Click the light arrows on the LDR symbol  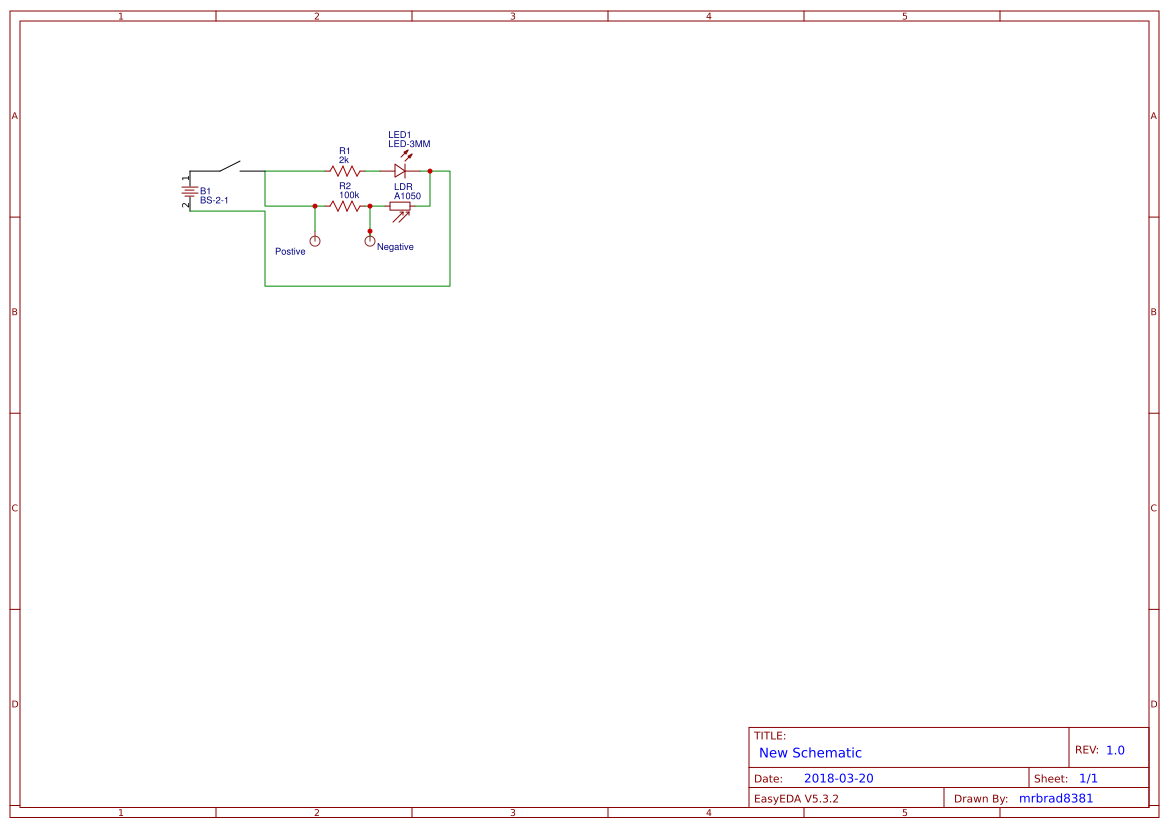pos(401,215)
